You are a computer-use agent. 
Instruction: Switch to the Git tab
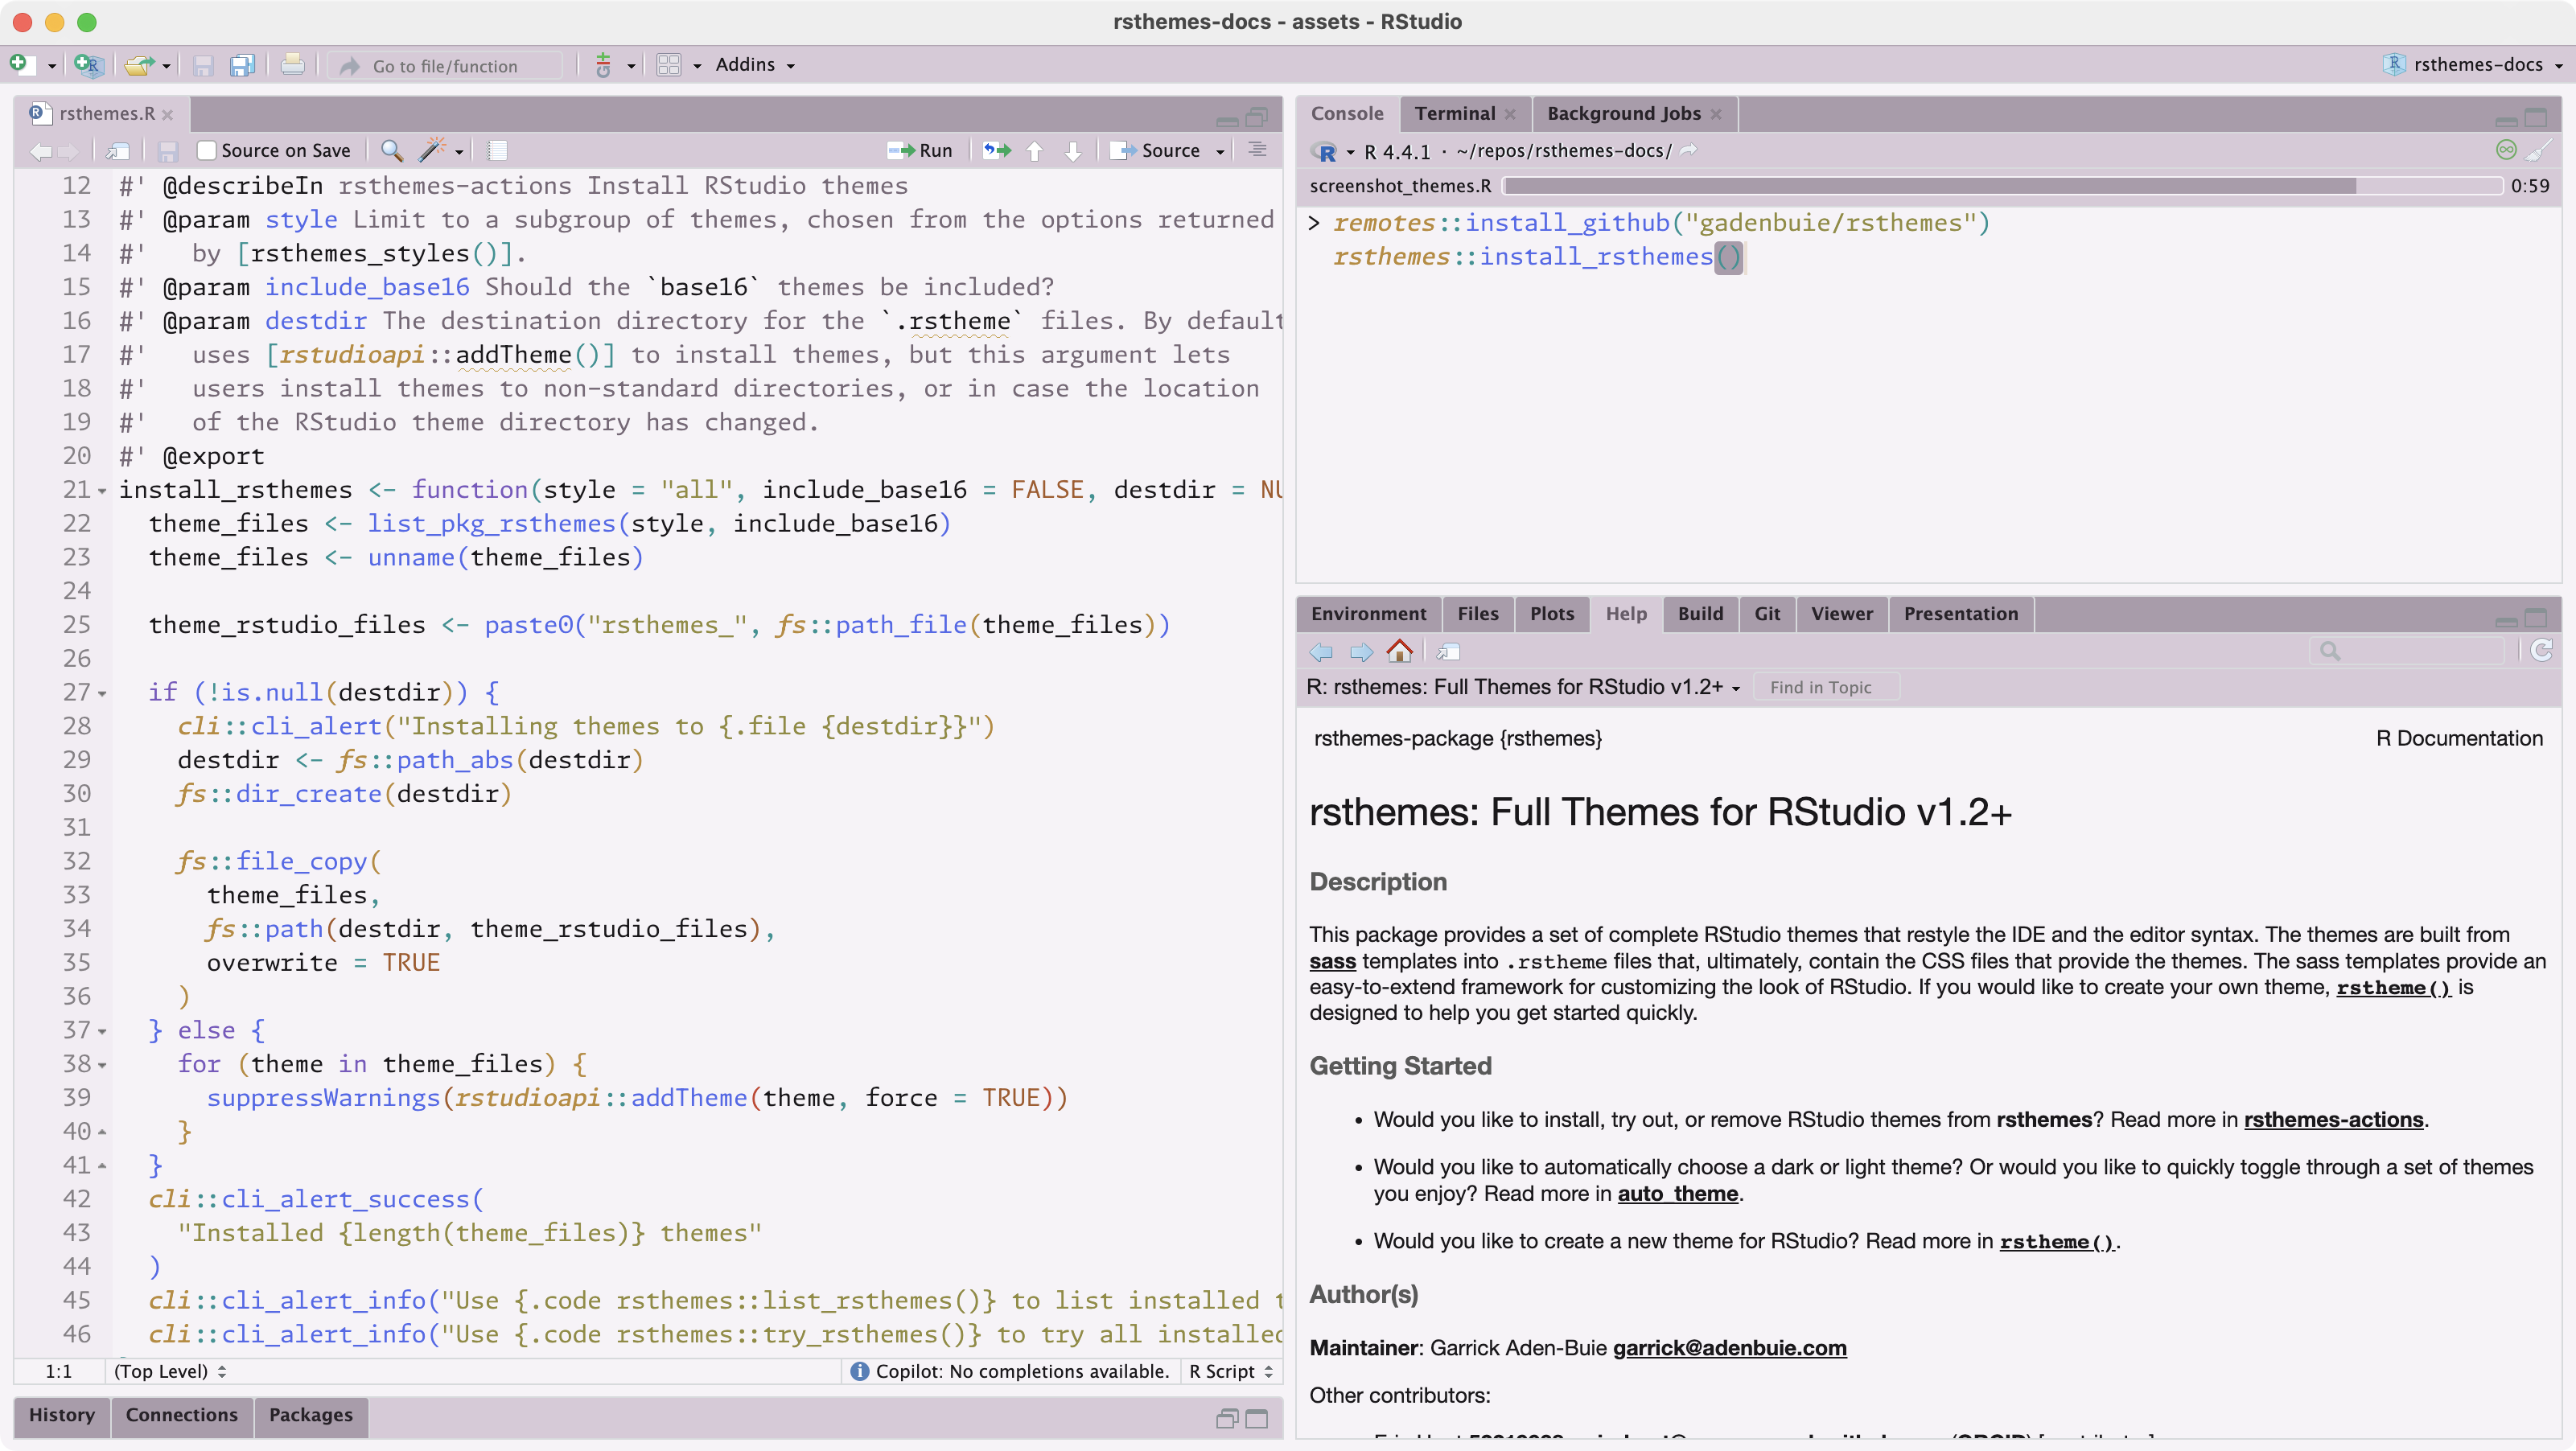1766,614
